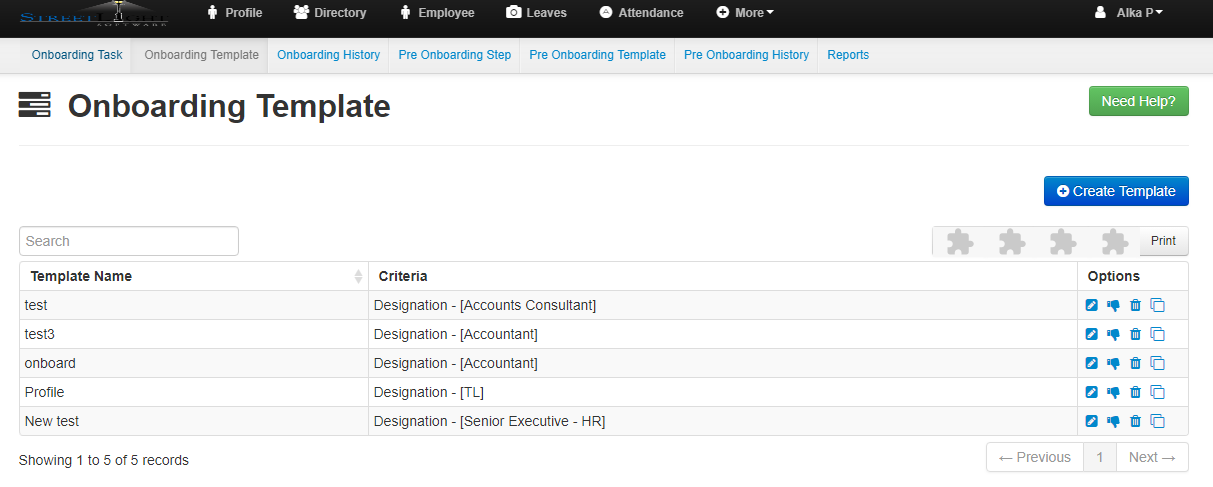The height and width of the screenshot is (487, 1213).
Task: Duplicate the 'test' template via copy icon
Action: pos(1158,305)
